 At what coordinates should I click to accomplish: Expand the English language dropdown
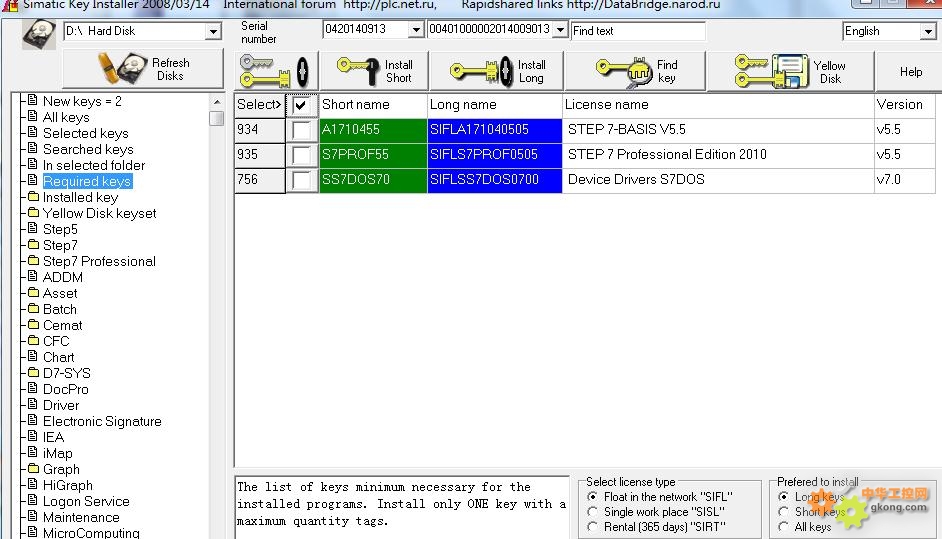click(x=926, y=32)
